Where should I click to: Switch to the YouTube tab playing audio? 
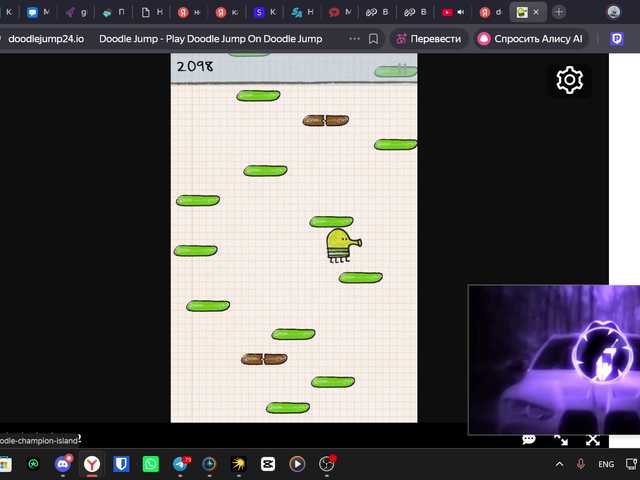pos(453,12)
